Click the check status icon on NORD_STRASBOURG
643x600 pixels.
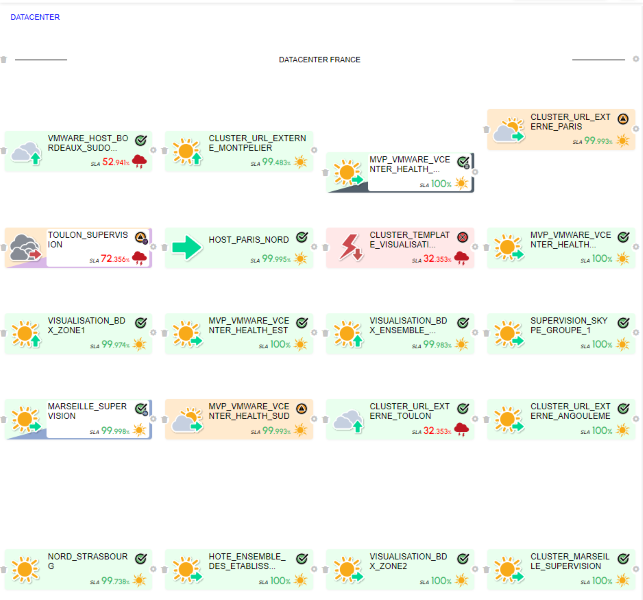tap(141, 559)
